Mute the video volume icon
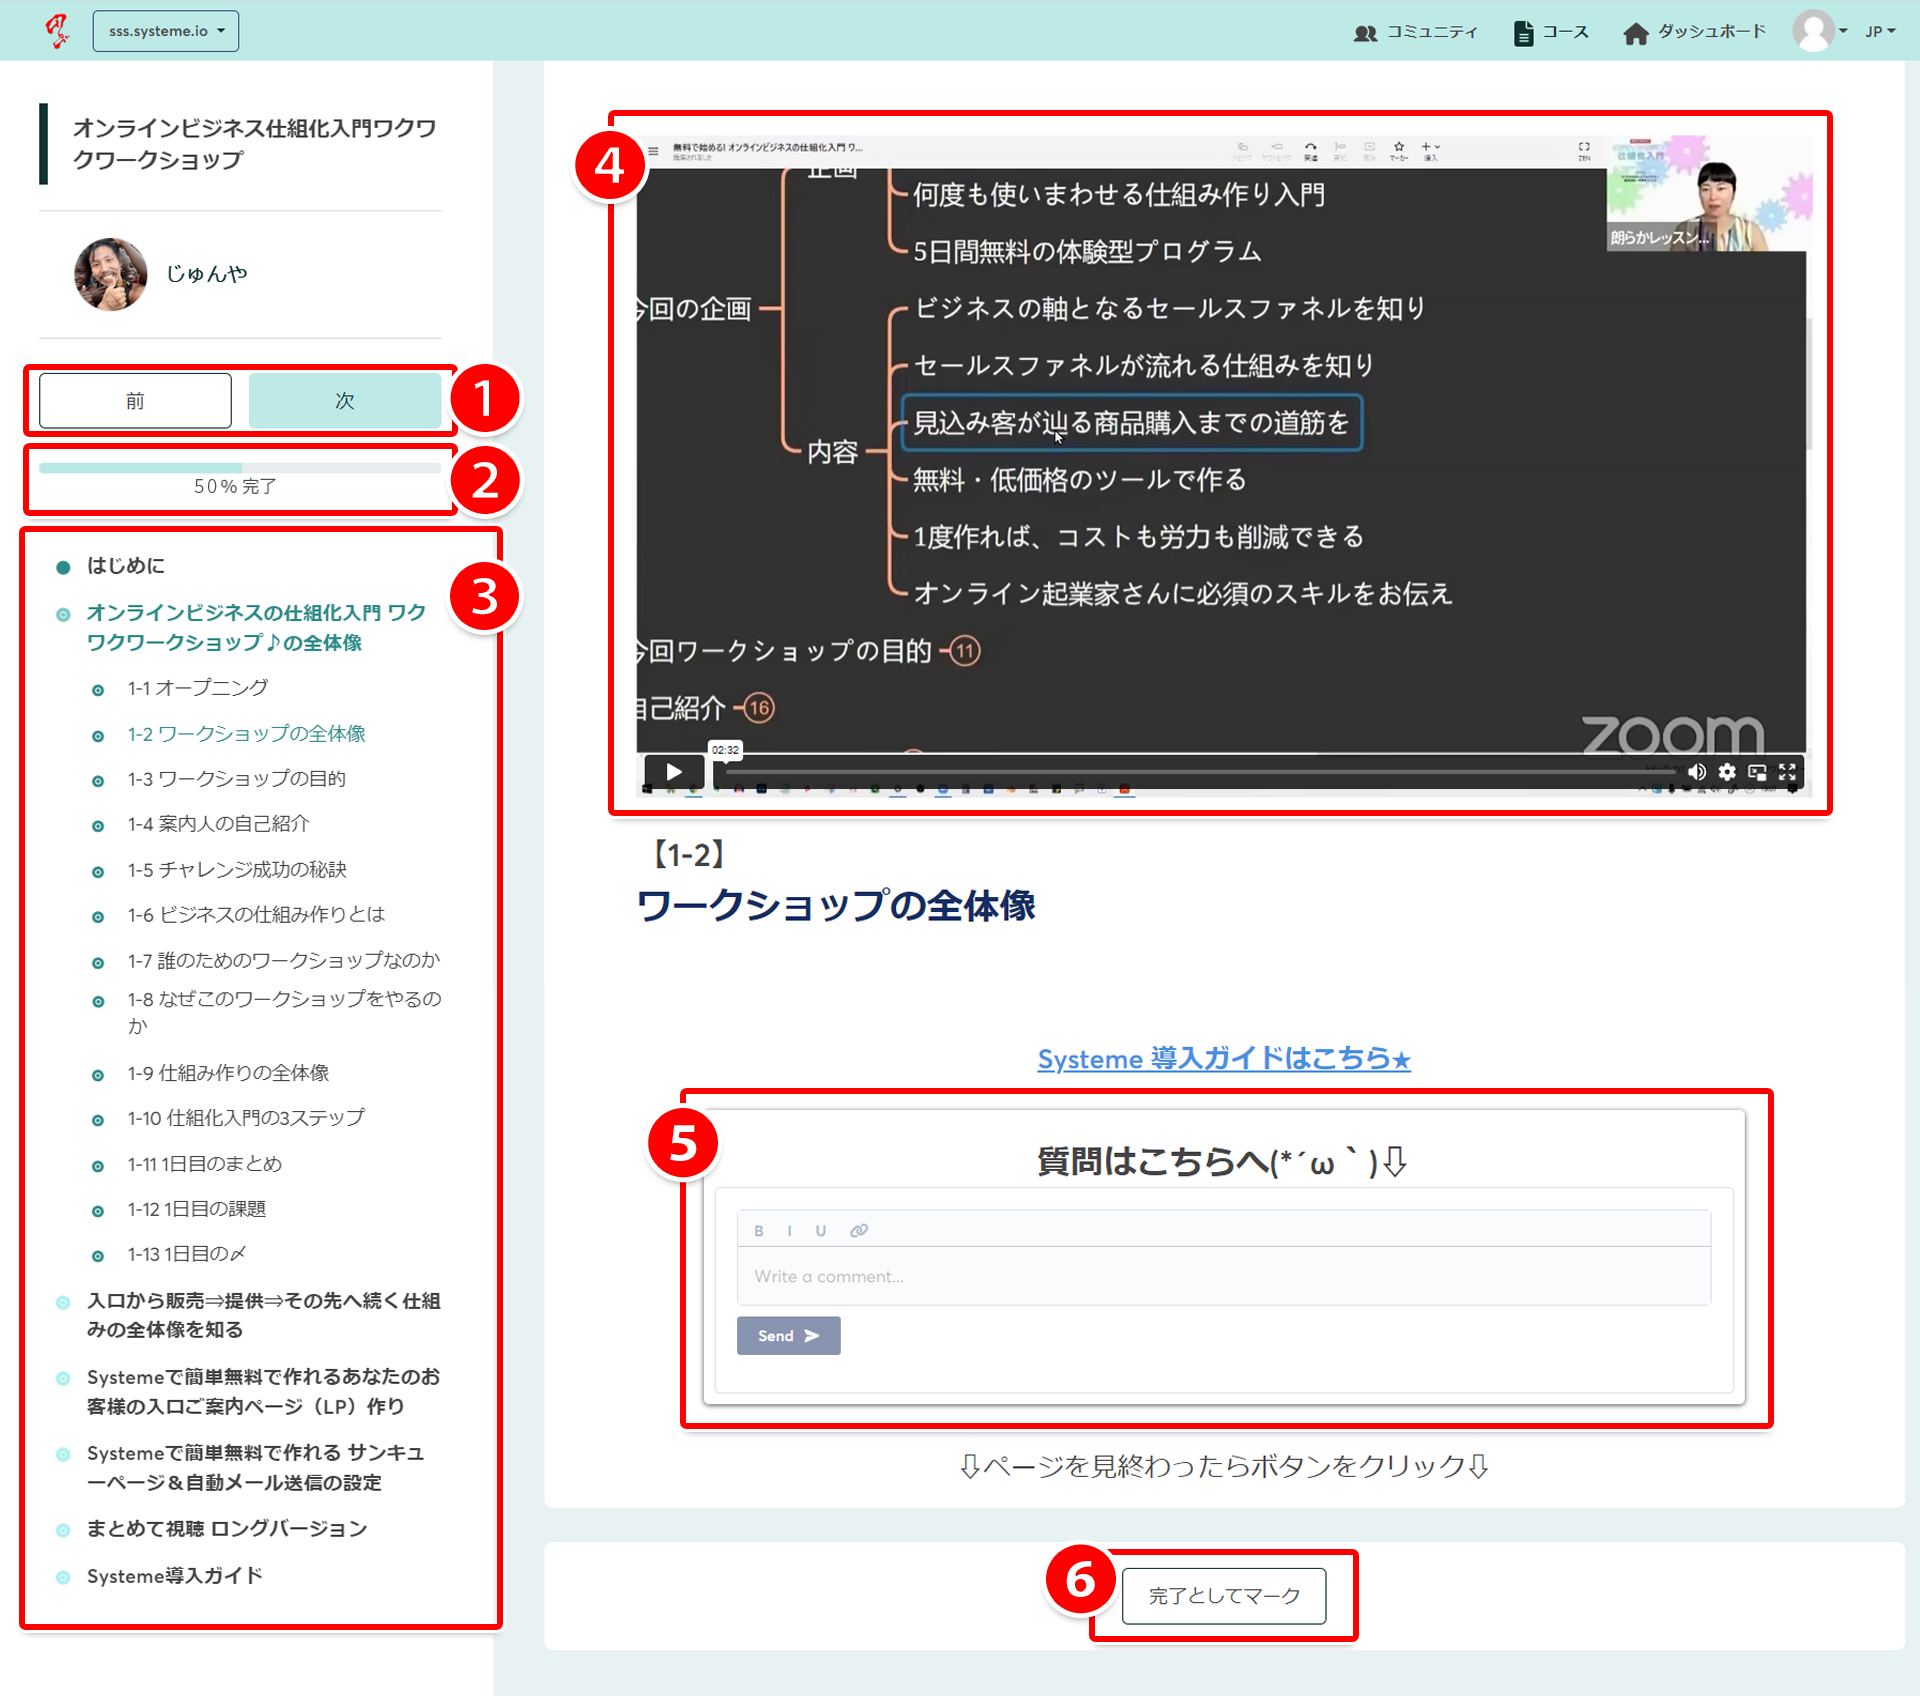Viewport: 1920px width, 1696px height. (1696, 771)
